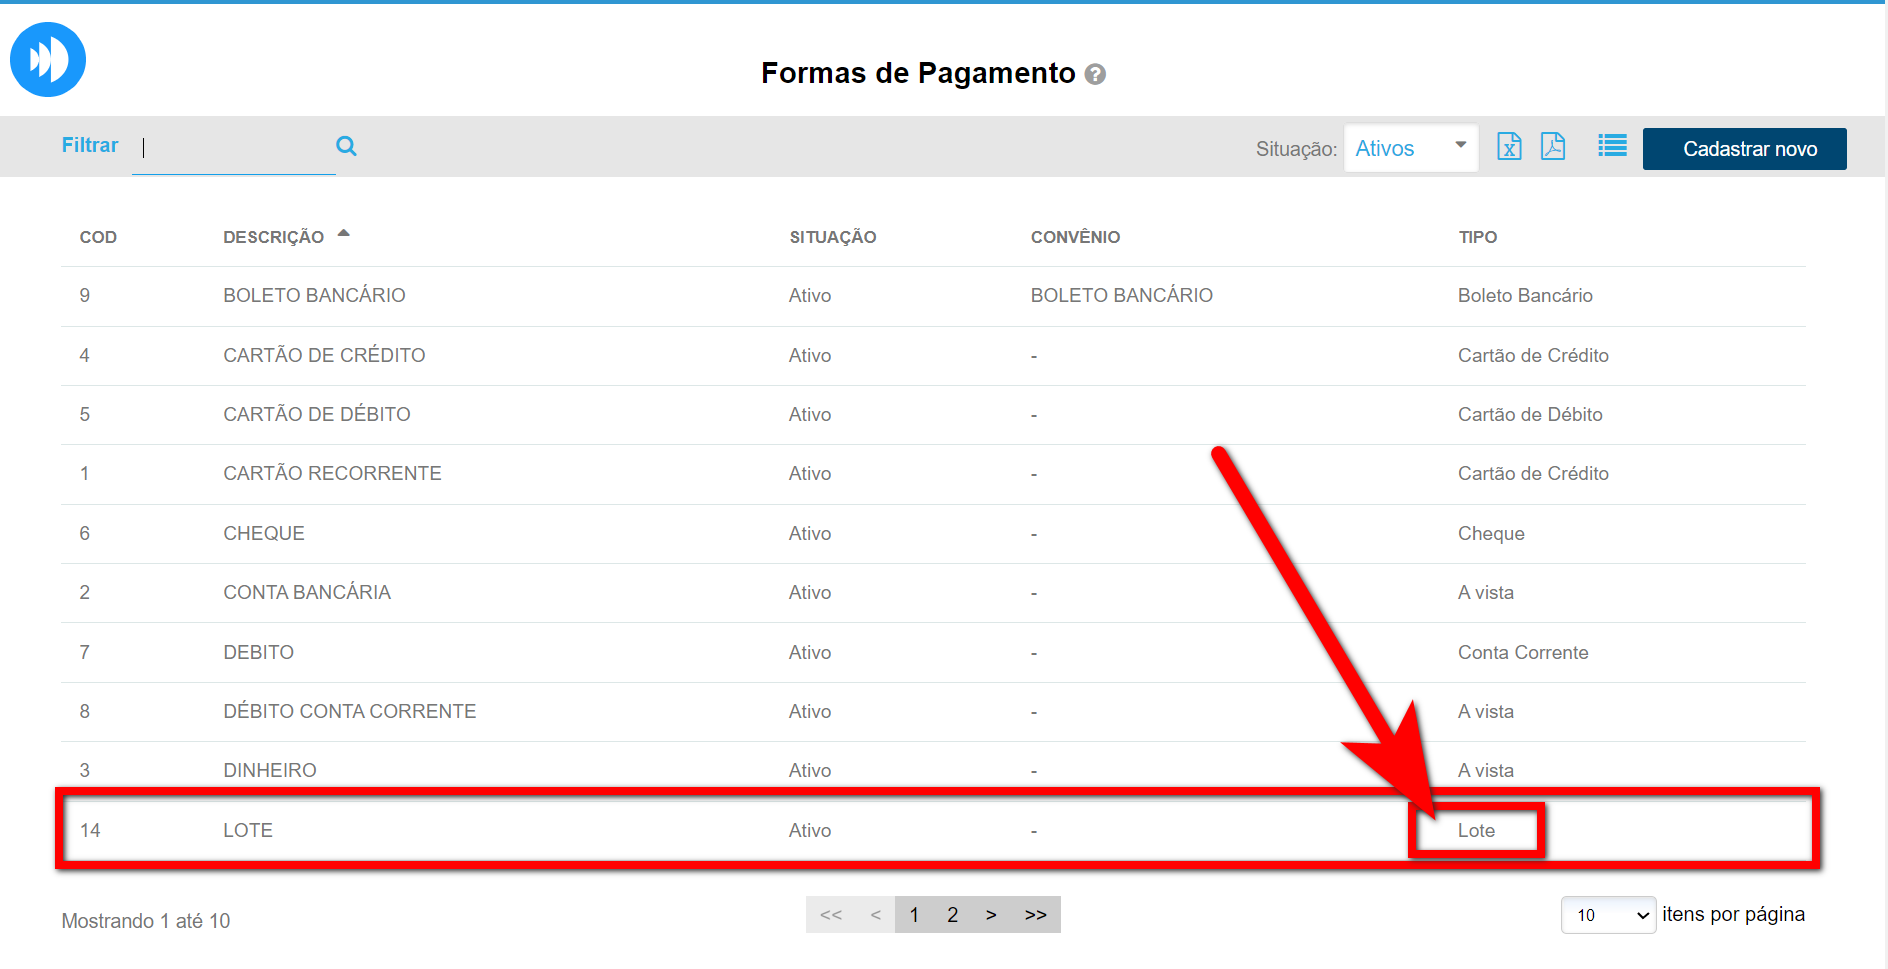This screenshot has height=969, width=1888.
Task: Go to page 2 of results
Action: click(952, 915)
